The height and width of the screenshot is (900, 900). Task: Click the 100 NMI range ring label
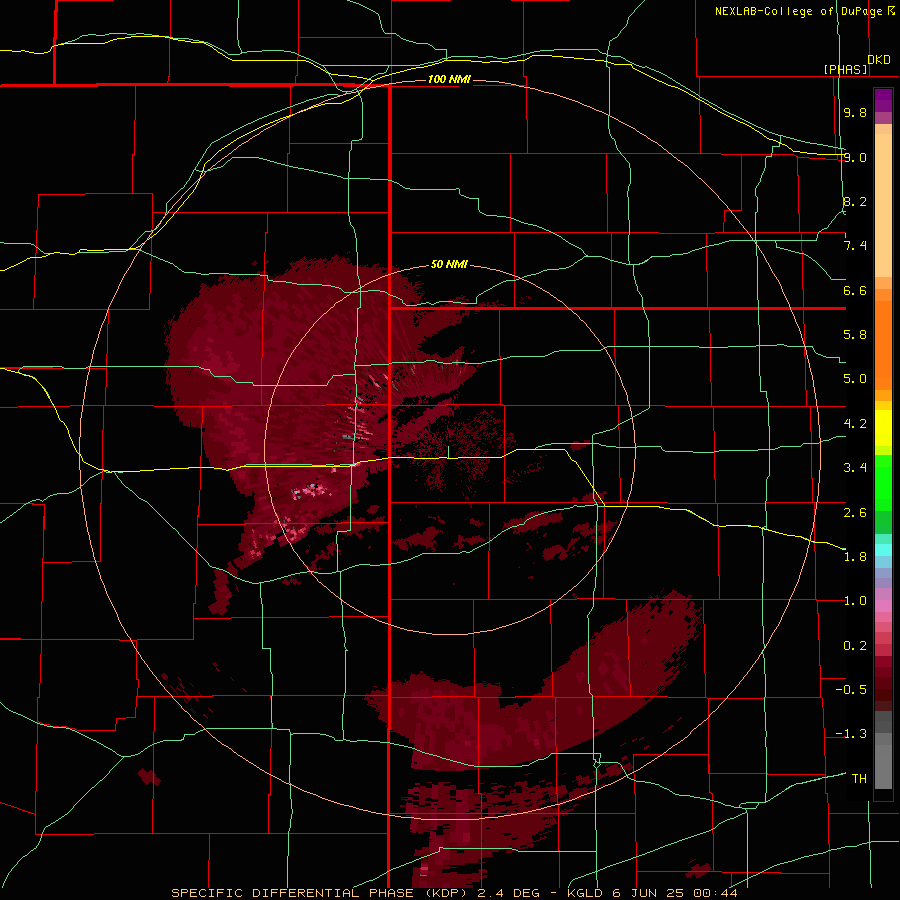point(449,79)
